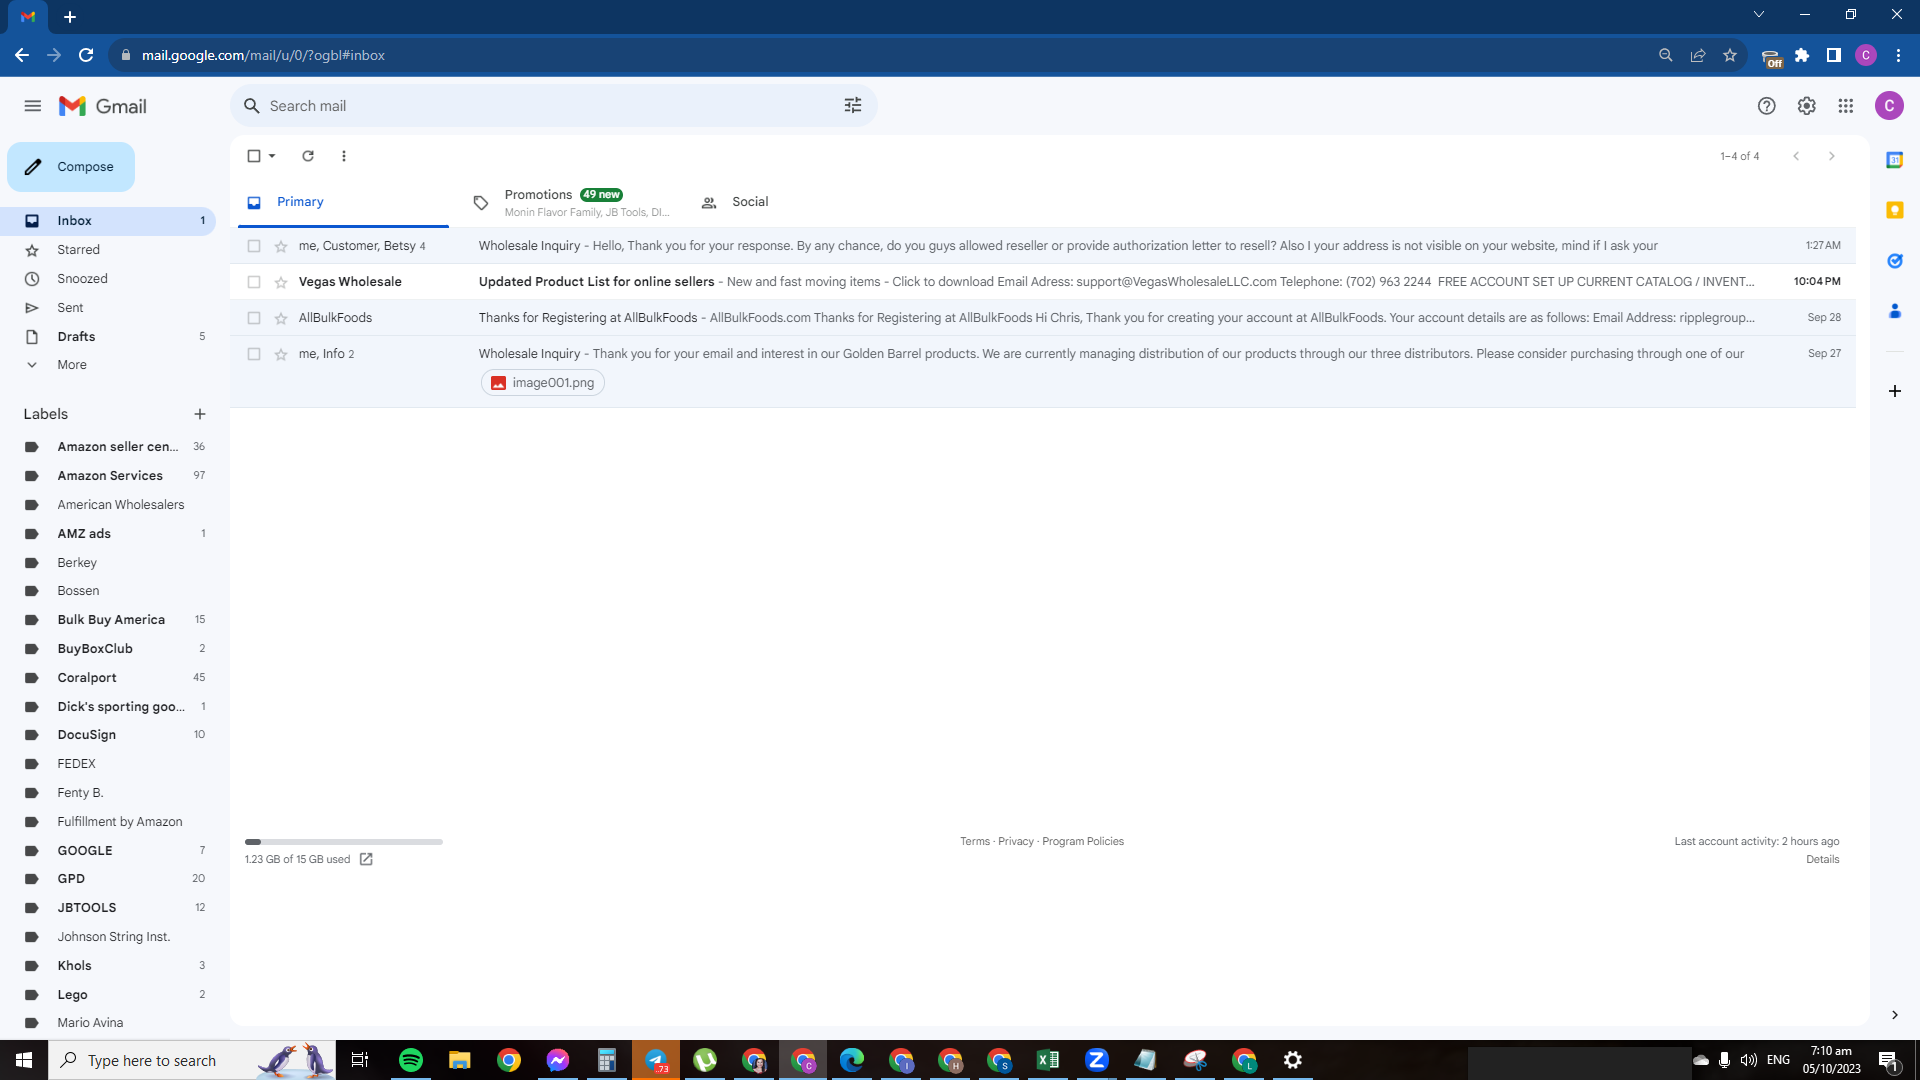Get add-ons plus icon in side panel

(1894, 391)
